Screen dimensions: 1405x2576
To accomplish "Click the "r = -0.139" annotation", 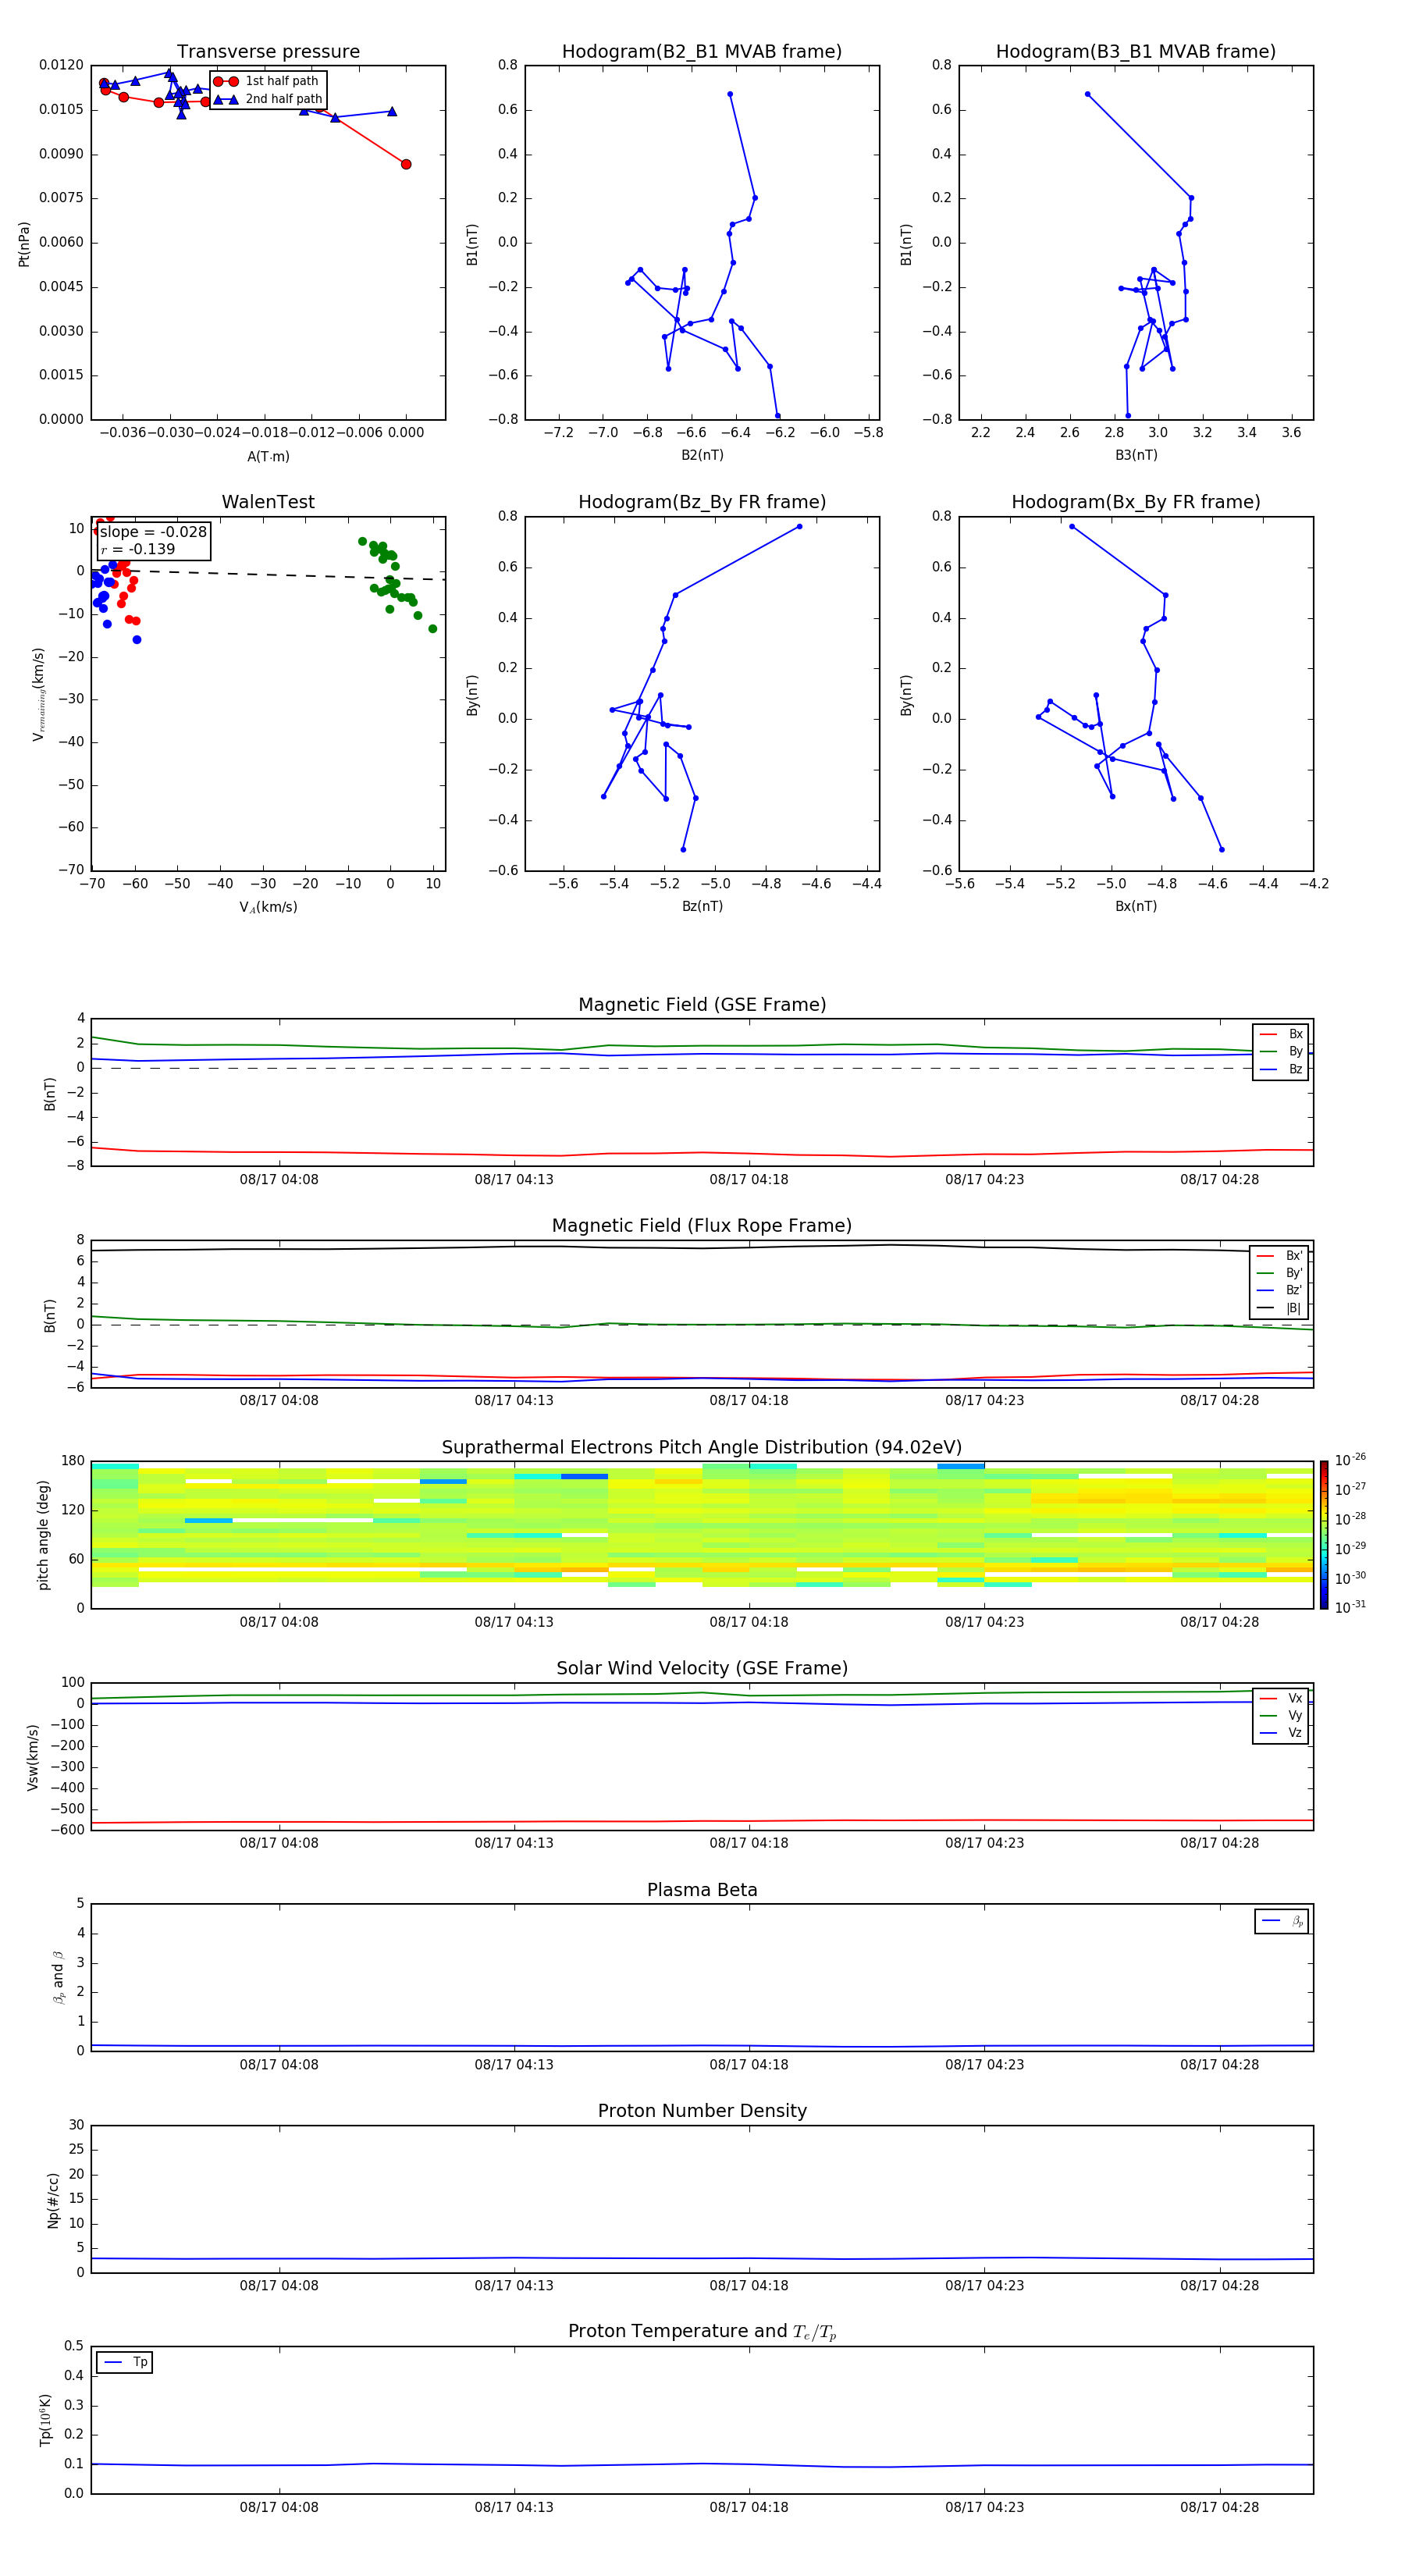I will 138,549.
